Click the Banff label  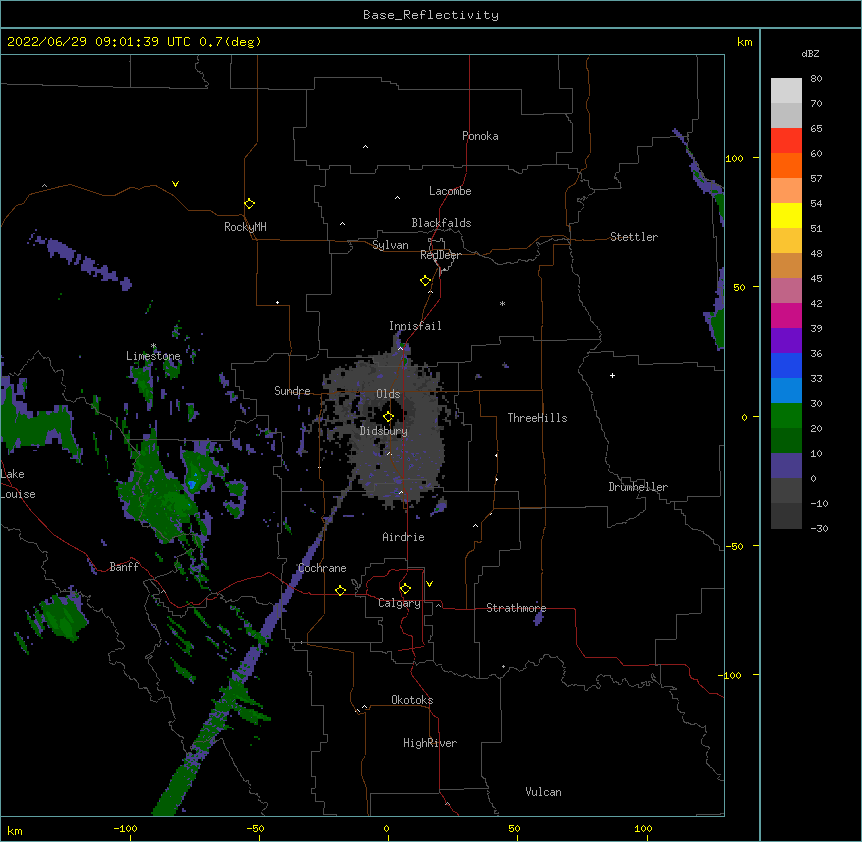(x=124, y=567)
